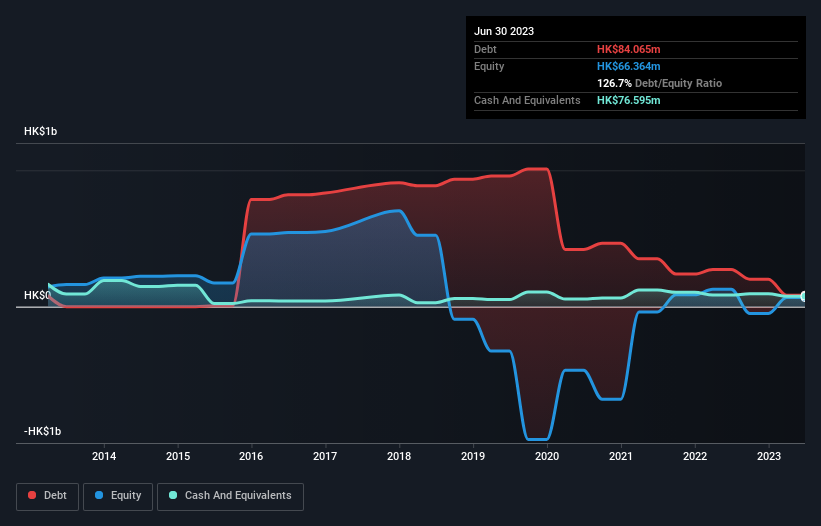Image resolution: width=821 pixels, height=526 pixels.
Task: Click Cash And Equivalents label in tooltip
Action: pos(527,100)
